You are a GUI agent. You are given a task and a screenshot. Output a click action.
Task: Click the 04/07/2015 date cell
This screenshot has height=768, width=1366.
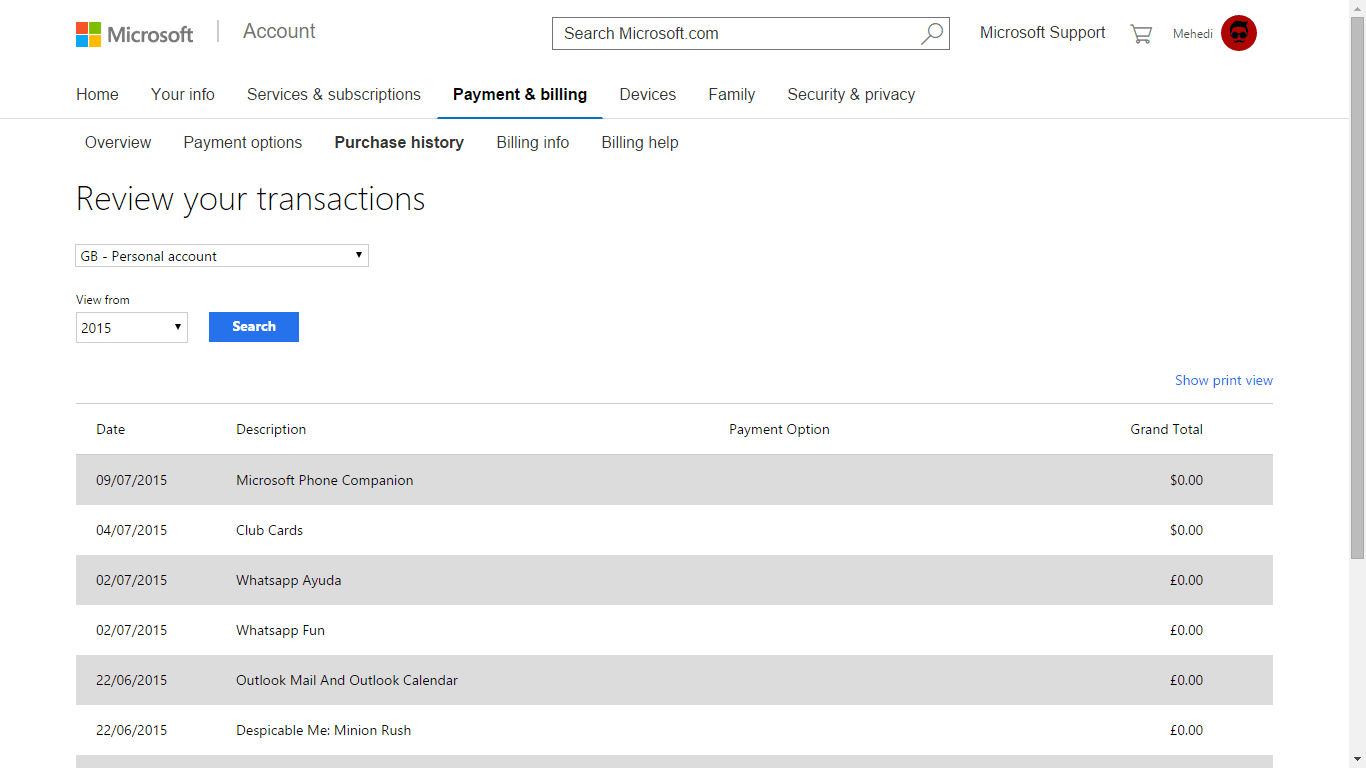(132, 530)
